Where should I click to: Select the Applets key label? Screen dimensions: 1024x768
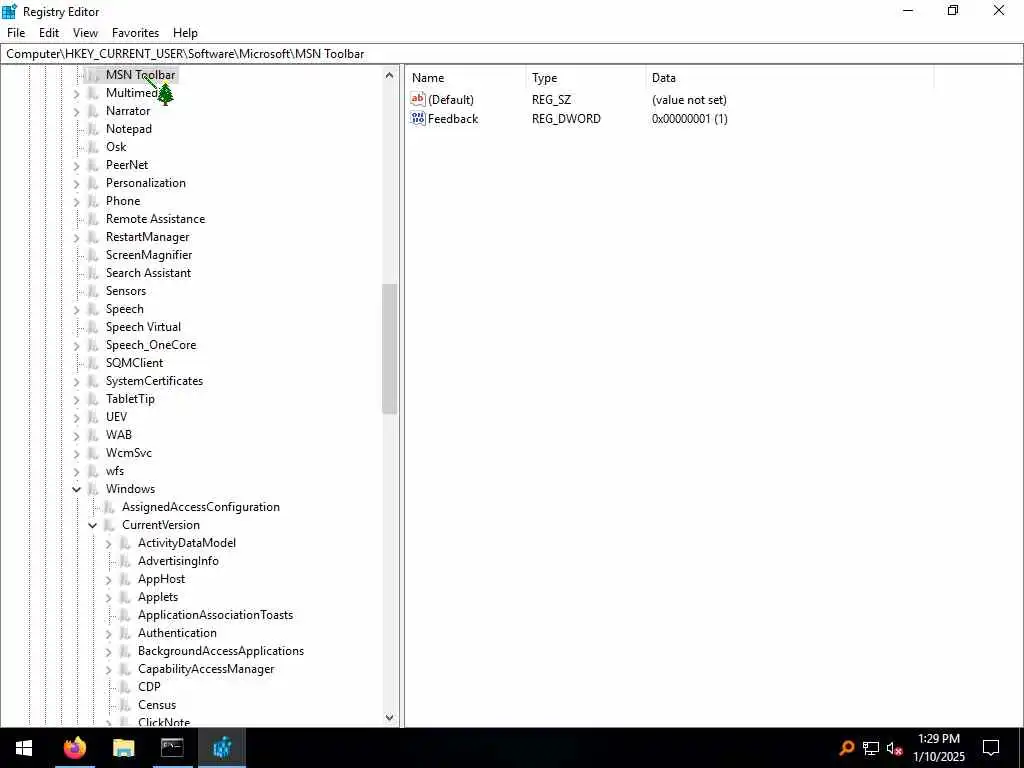coord(158,597)
